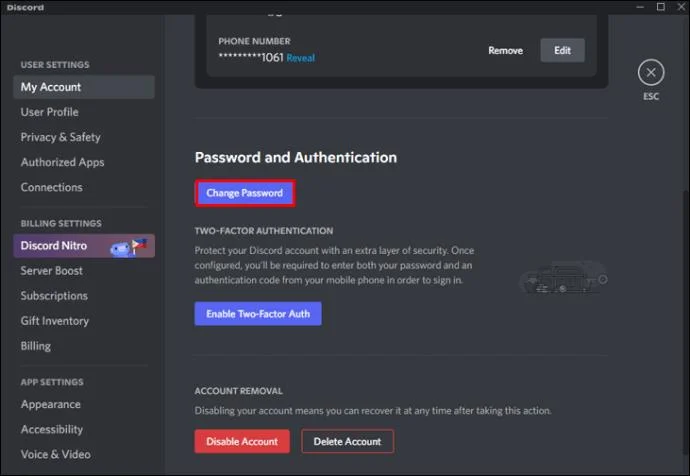This screenshot has width=690, height=476.
Task: Open Appearance settings
Action: coord(84,405)
